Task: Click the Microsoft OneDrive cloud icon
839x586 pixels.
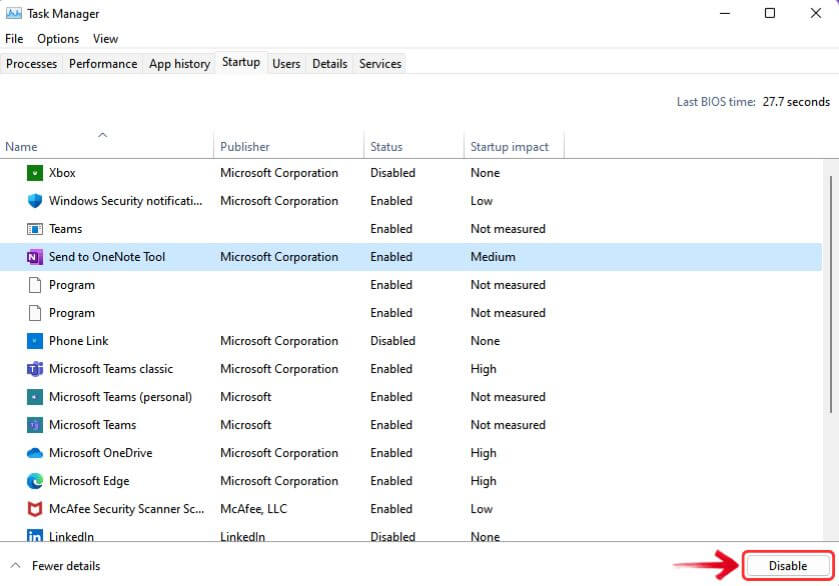Action: pyautogui.click(x=34, y=452)
